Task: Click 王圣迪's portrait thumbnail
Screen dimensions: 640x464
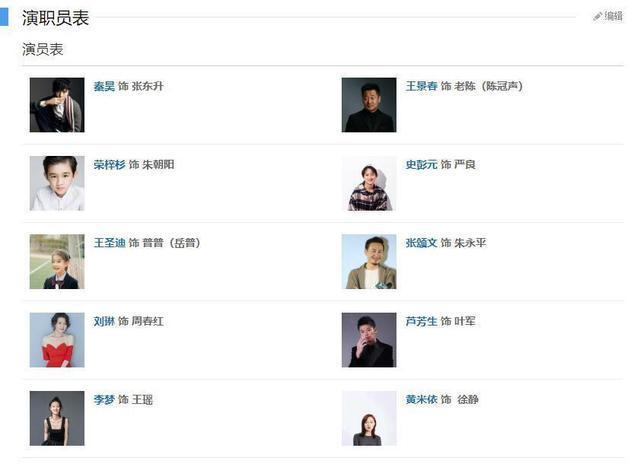Action: [57, 262]
